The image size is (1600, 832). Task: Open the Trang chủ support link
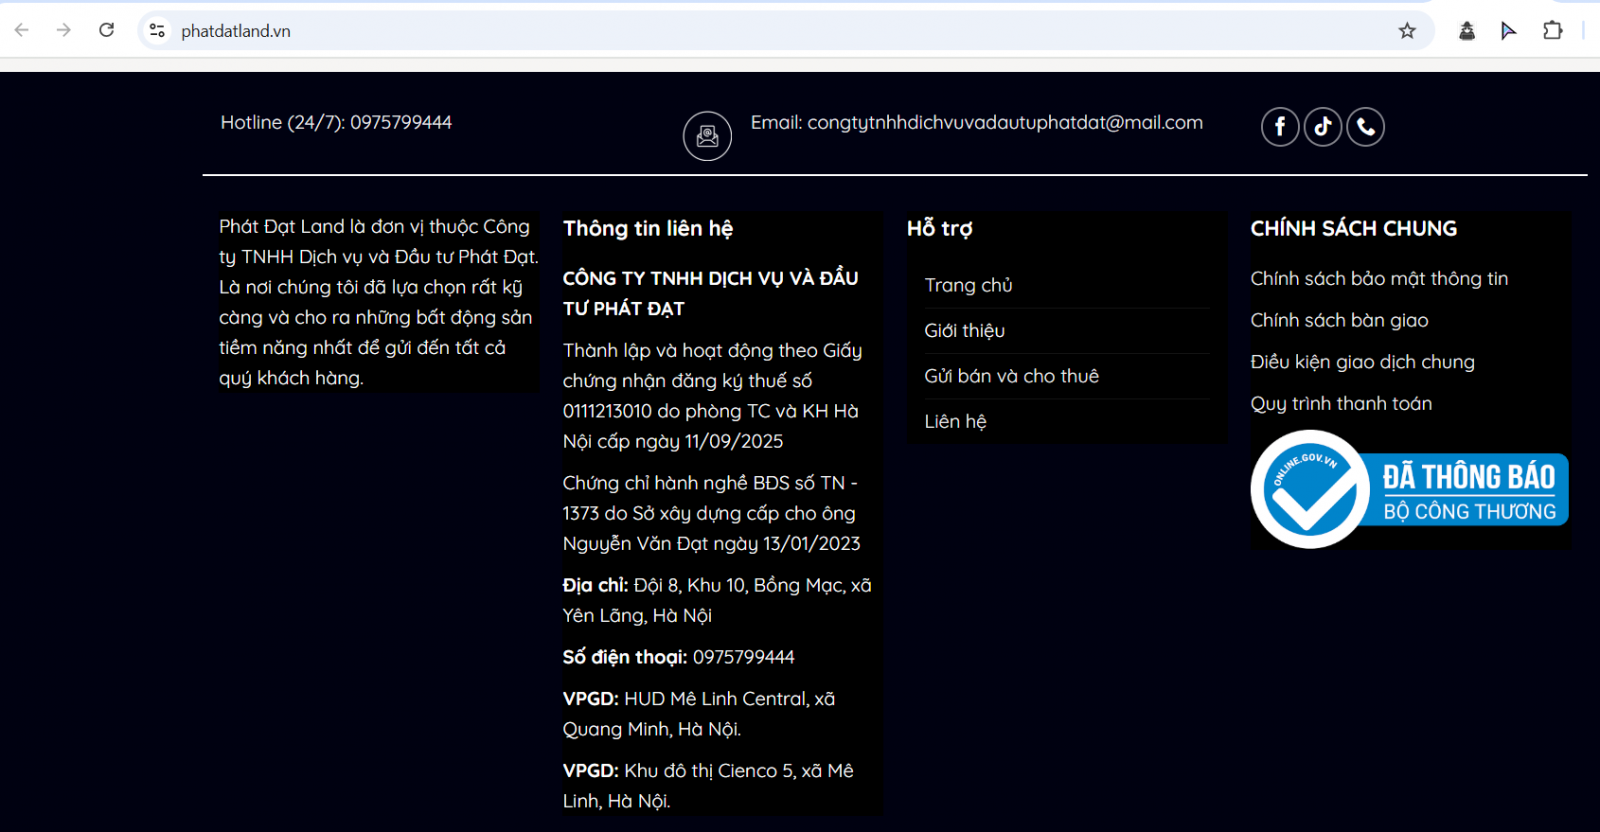968,285
